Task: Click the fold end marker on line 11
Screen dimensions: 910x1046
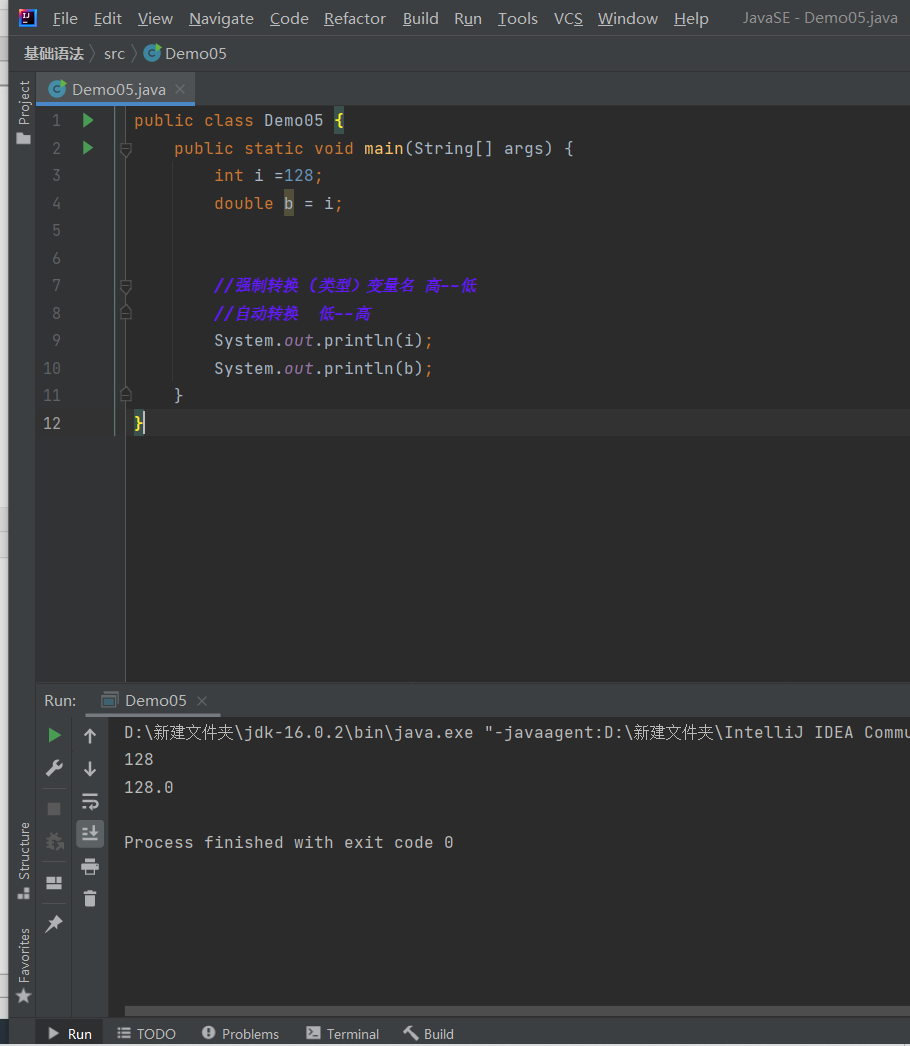Action: coord(125,394)
